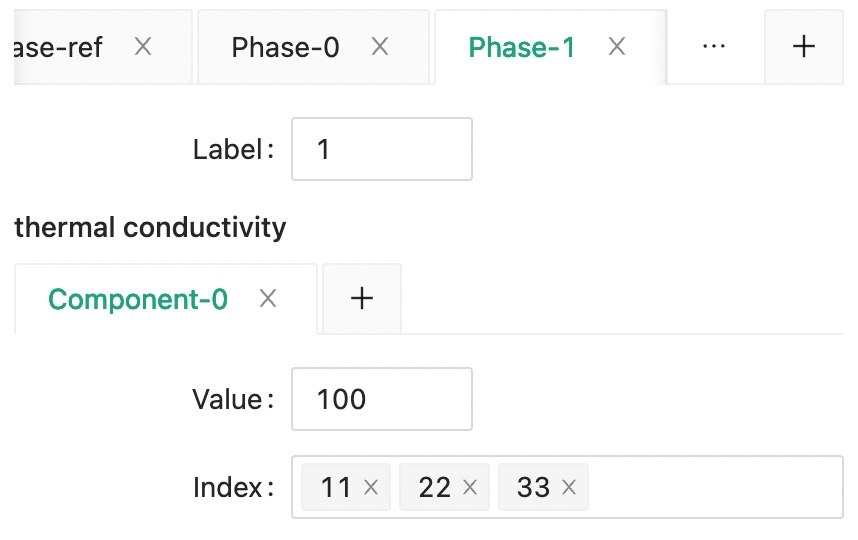858x540 pixels.
Task: Remove the Component-0 tab via its X
Action: 268,299
